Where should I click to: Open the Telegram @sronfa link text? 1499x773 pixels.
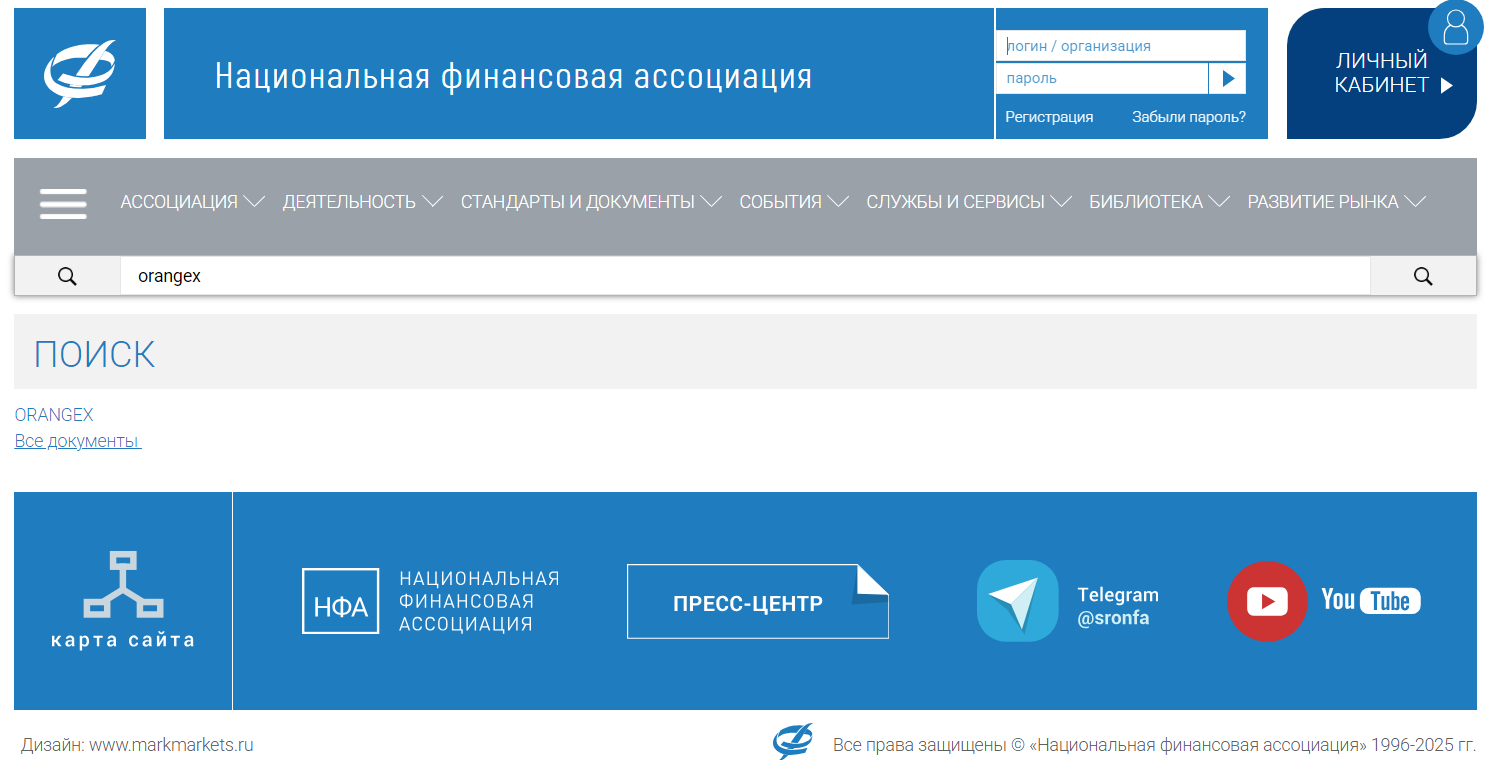click(x=1118, y=606)
